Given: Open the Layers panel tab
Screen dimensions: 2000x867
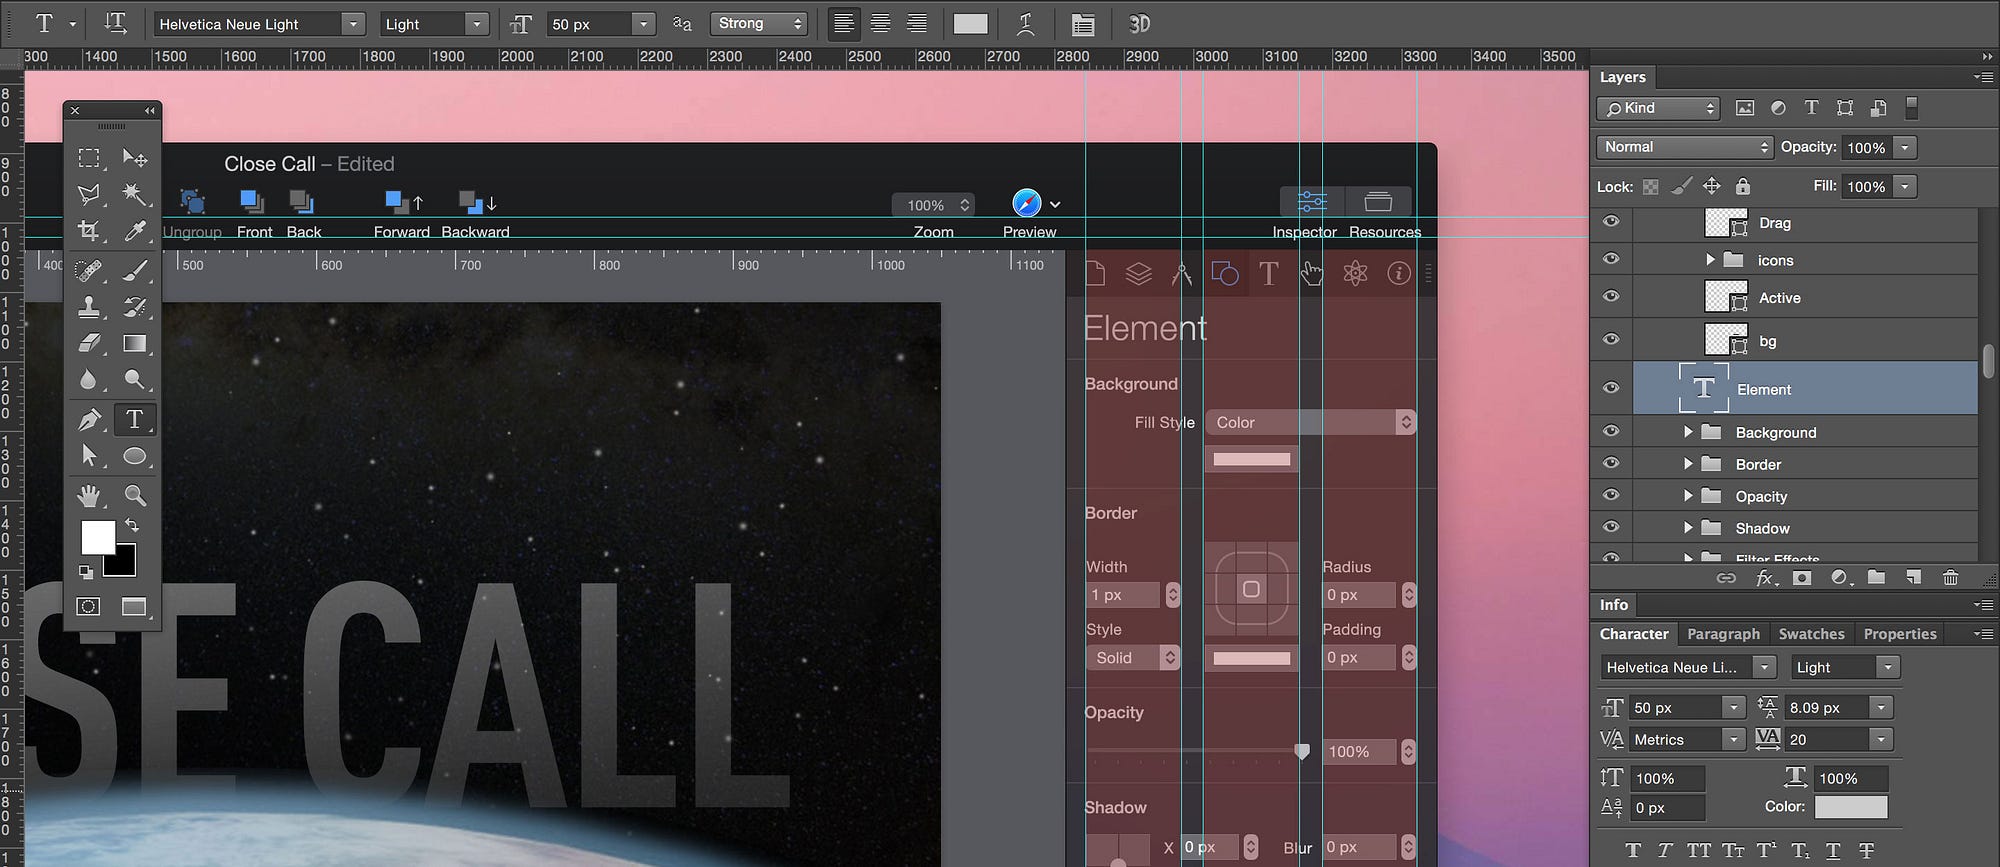Looking at the screenshot, I should tap(1622, 77).
